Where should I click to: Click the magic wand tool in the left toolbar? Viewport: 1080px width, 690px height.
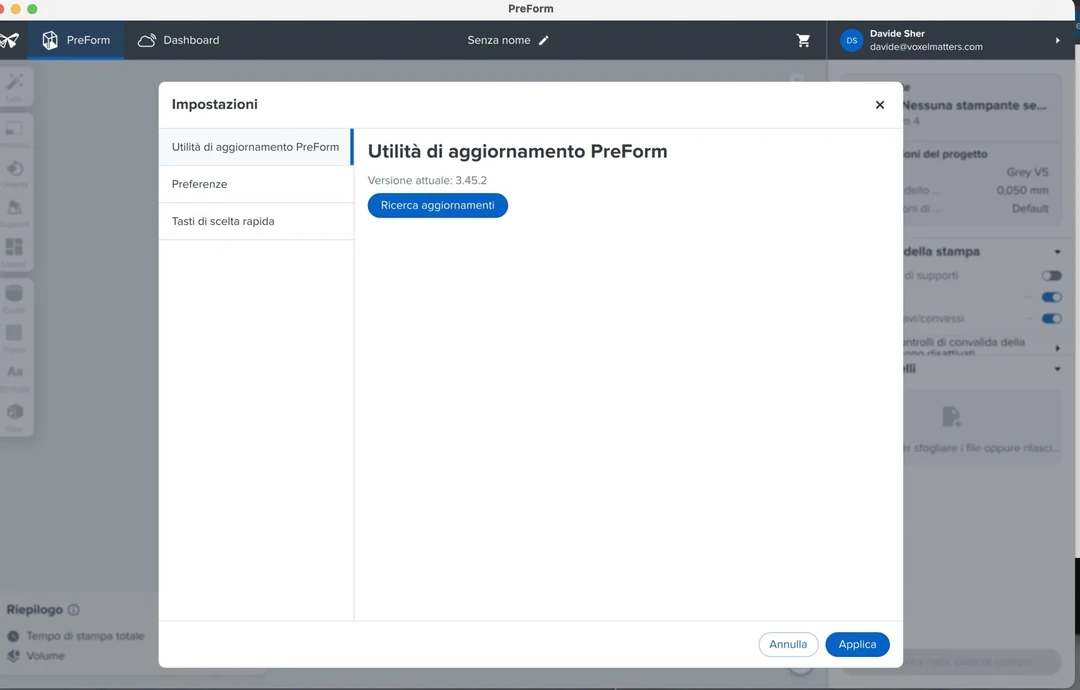point(14,83)
